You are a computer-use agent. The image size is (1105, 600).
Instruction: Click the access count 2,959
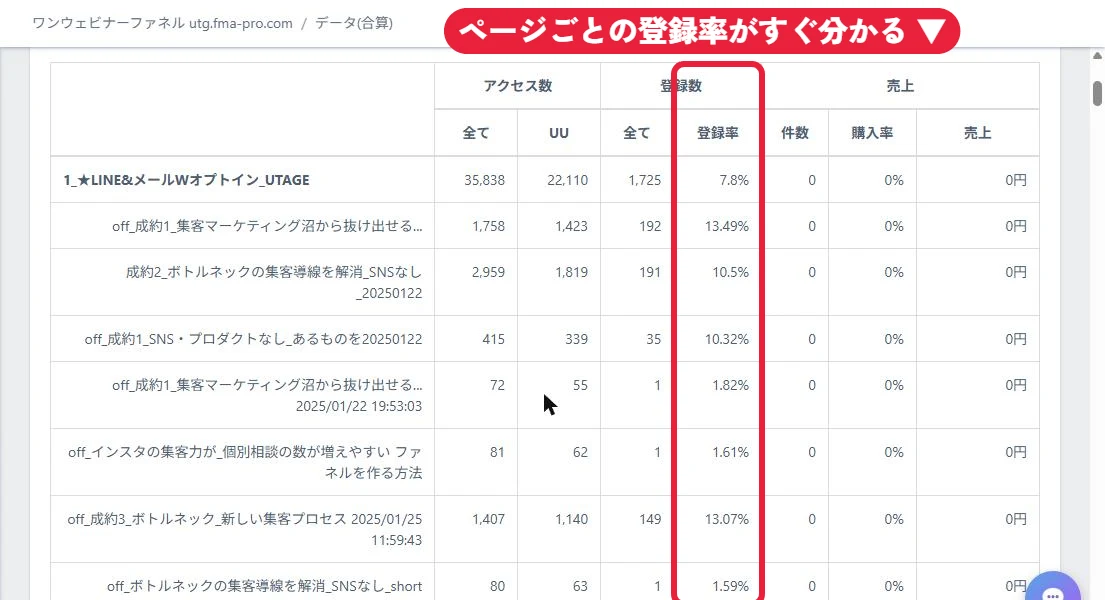(488, 272)
